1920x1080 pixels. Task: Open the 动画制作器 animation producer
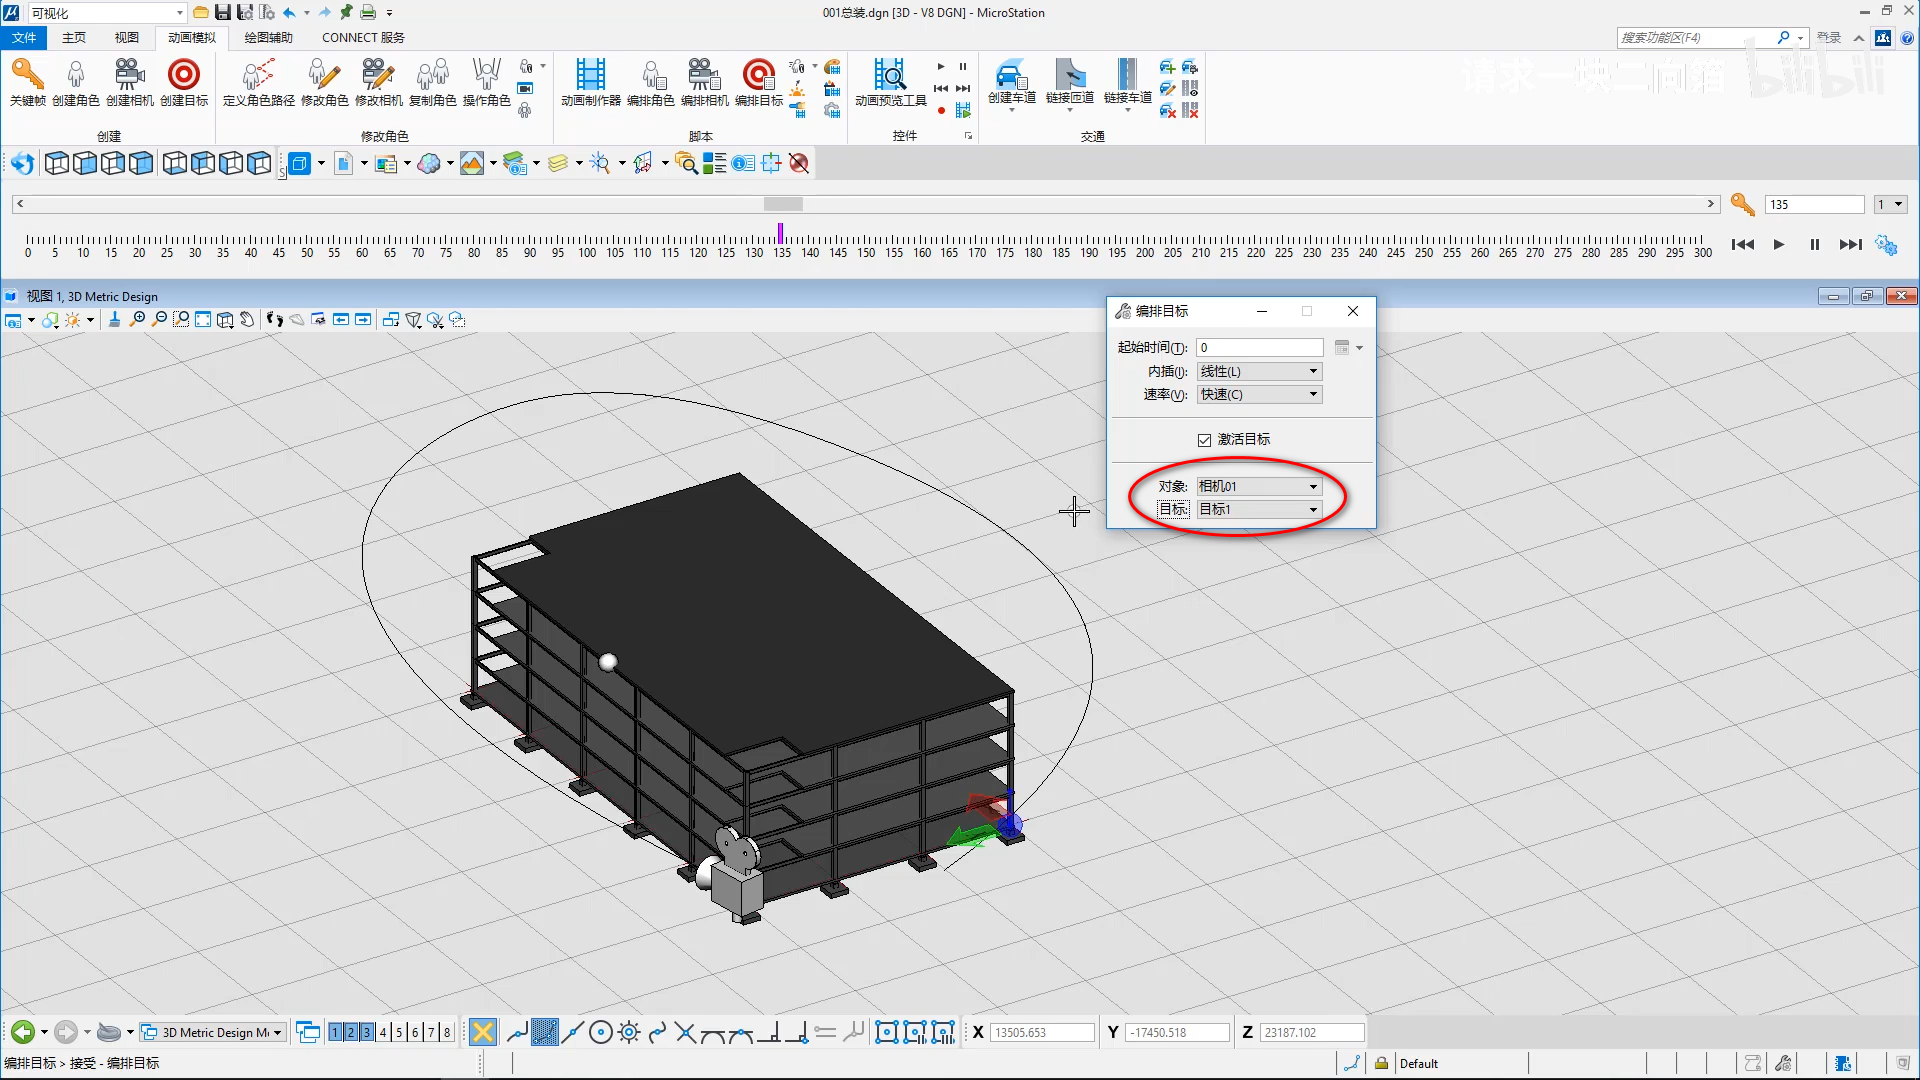(590, 76)
